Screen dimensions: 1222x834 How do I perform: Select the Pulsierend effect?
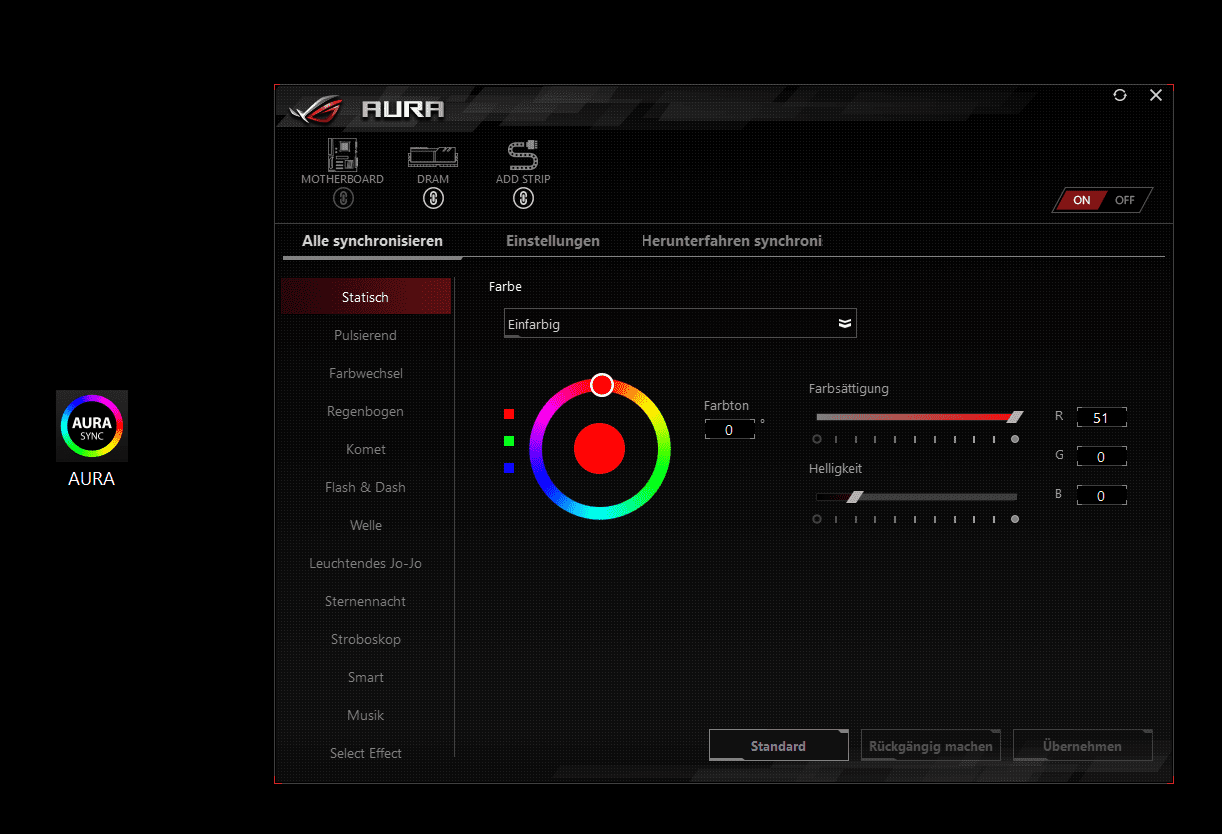[366, 335]
